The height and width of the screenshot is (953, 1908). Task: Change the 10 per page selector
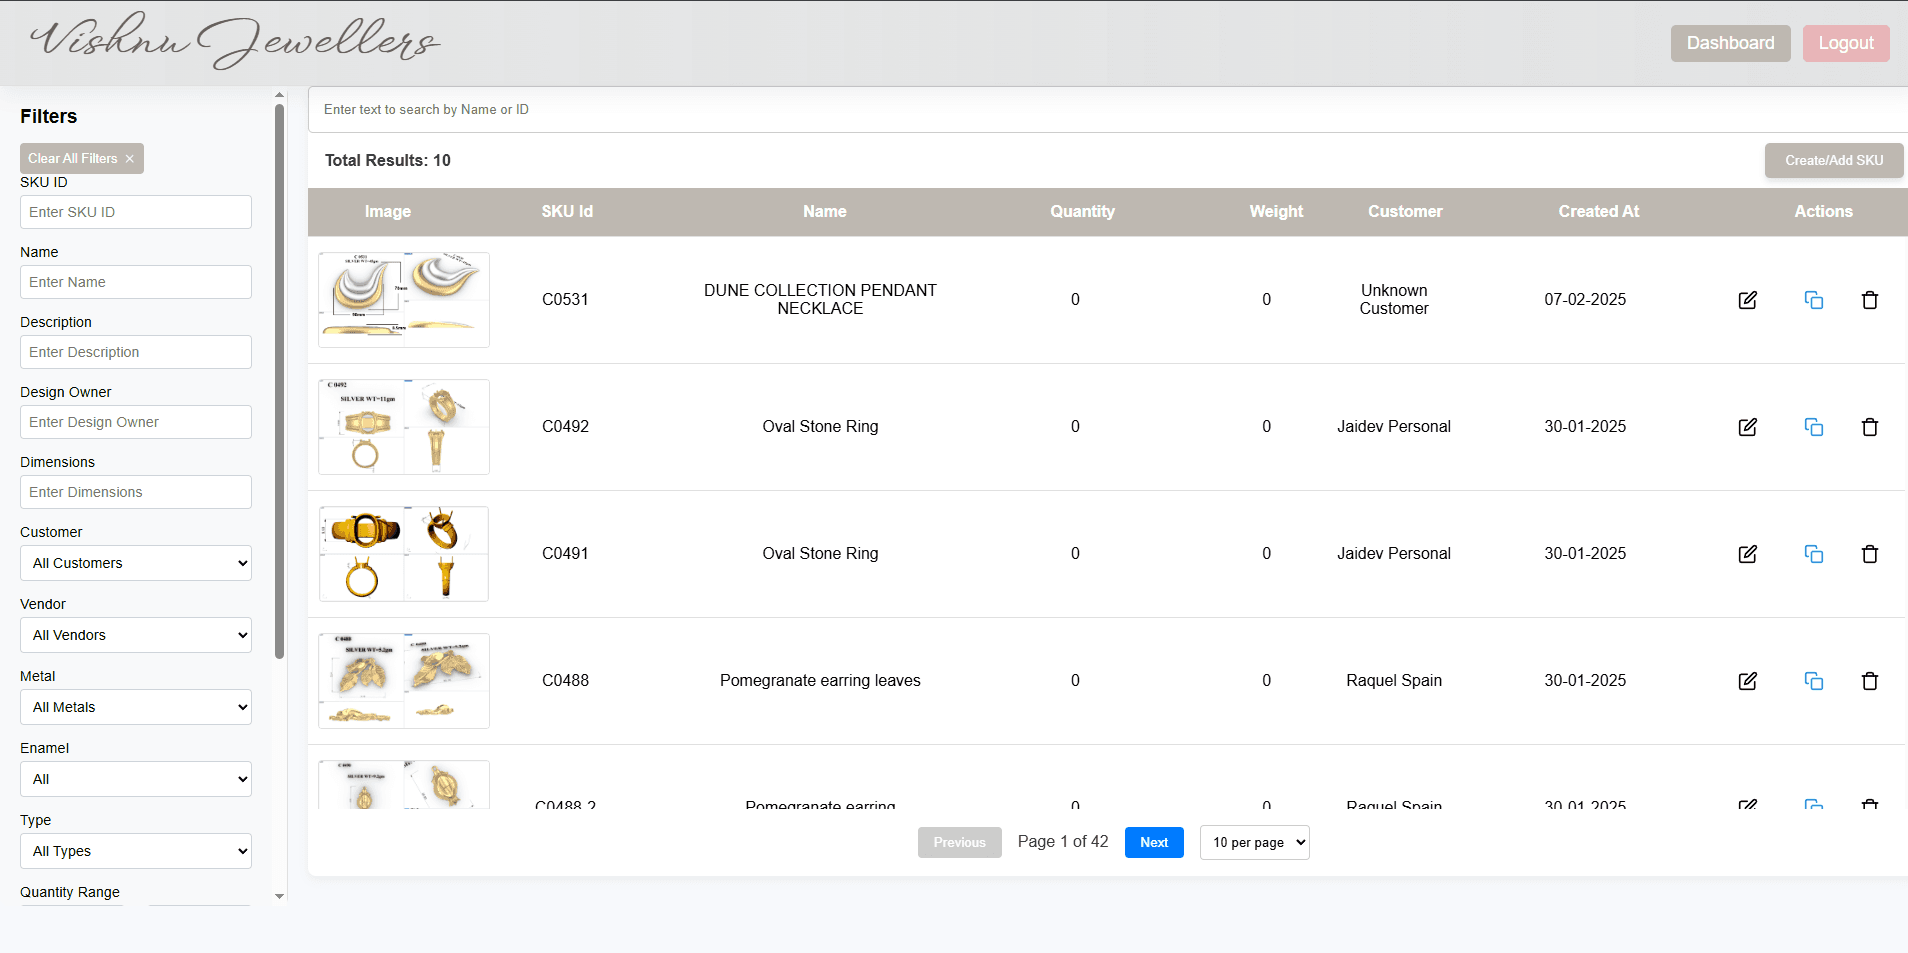tap(1254, 842)
